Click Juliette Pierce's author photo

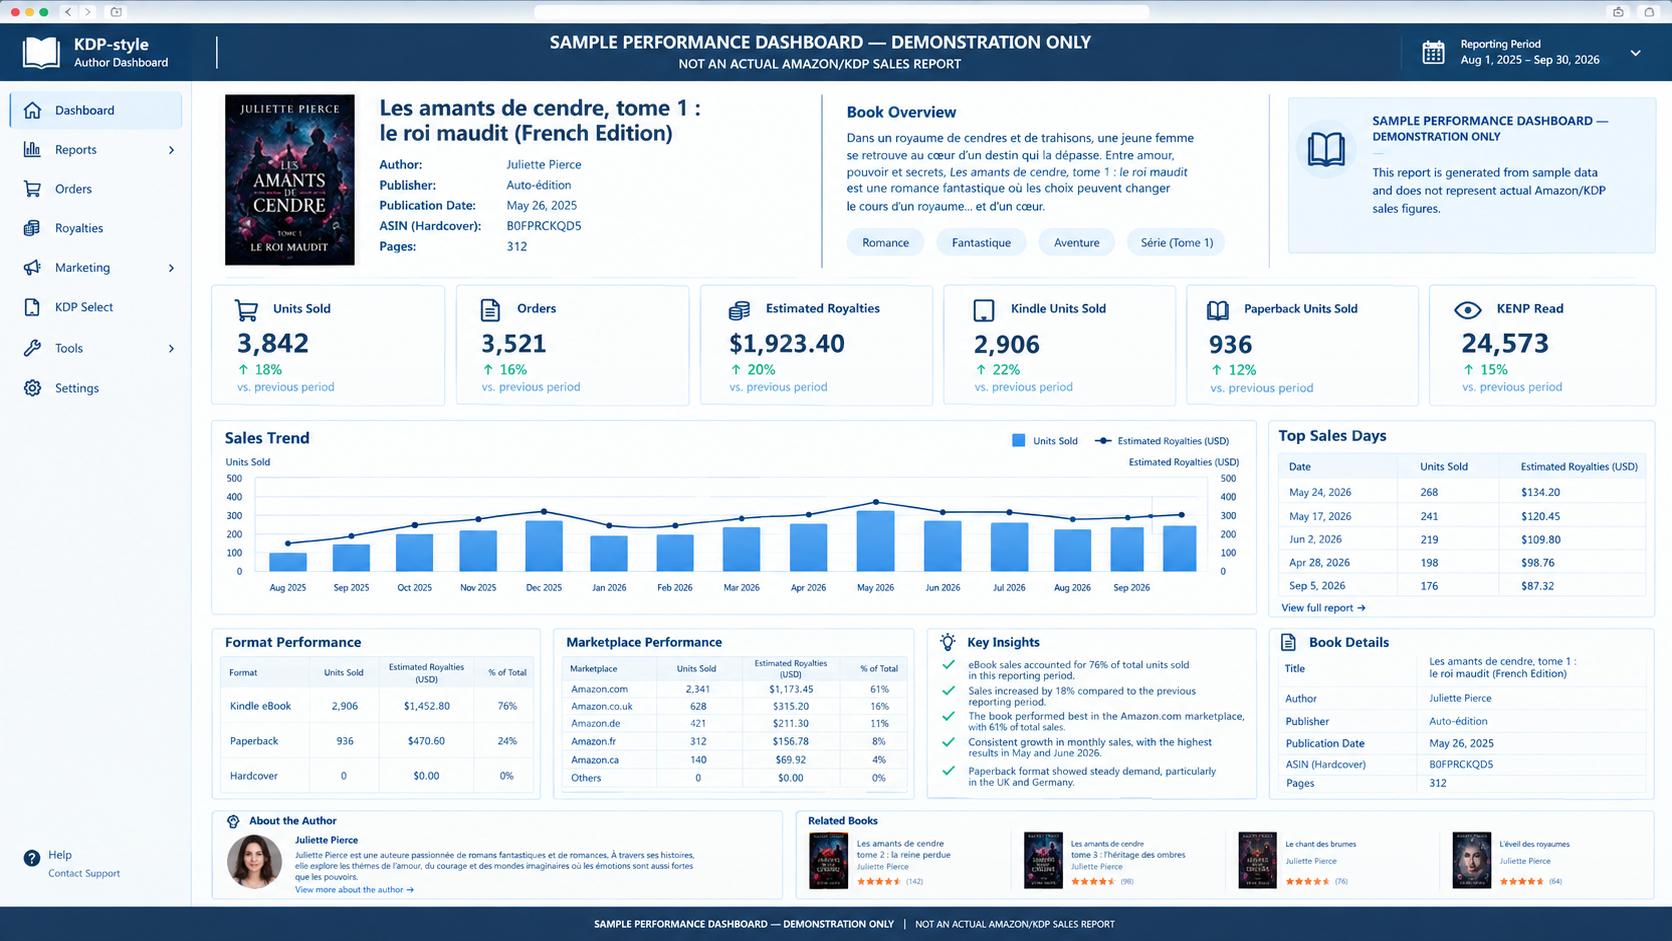click(x=254, y=862)
